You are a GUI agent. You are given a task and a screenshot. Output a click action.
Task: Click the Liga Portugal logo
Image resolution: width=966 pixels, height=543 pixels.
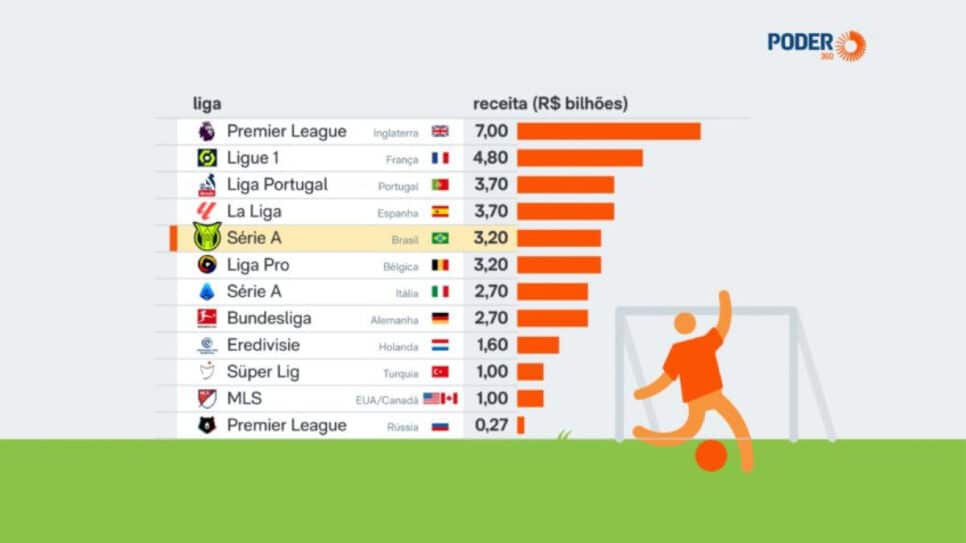[207, 185]
